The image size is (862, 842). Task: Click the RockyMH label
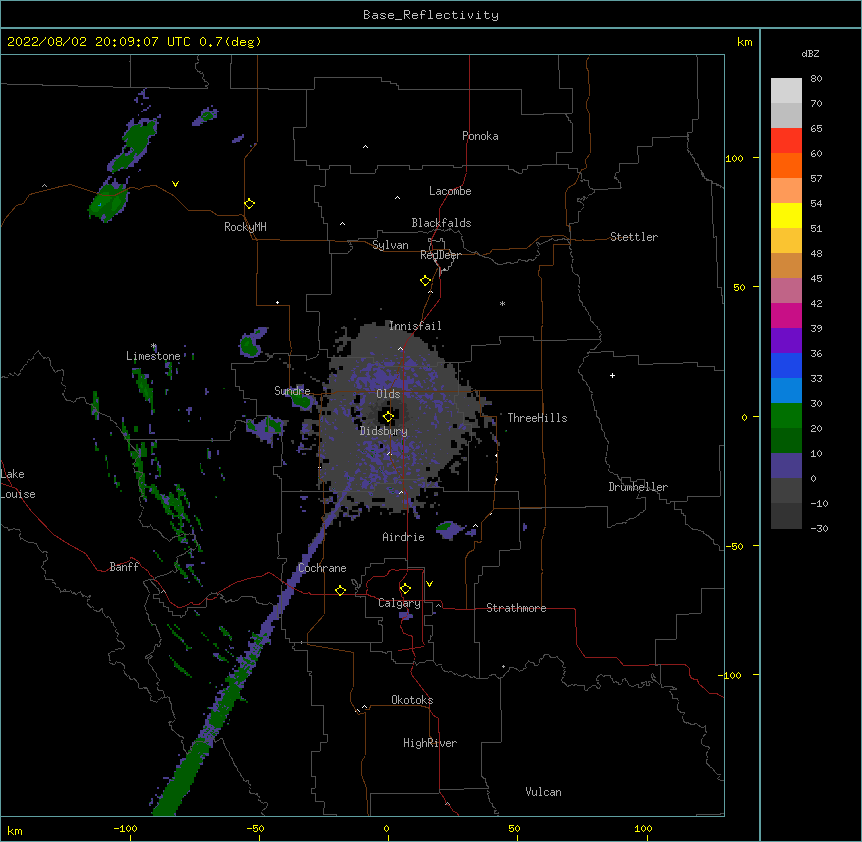[x=245, y=227]
